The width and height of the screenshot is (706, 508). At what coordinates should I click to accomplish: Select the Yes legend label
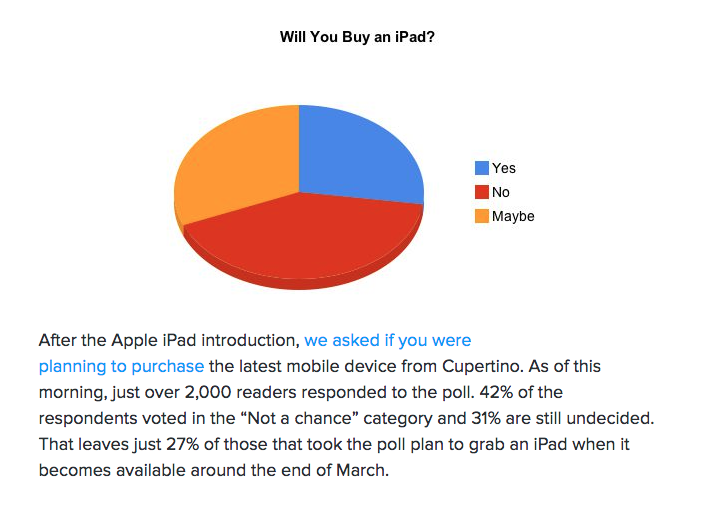click(504, 168)
